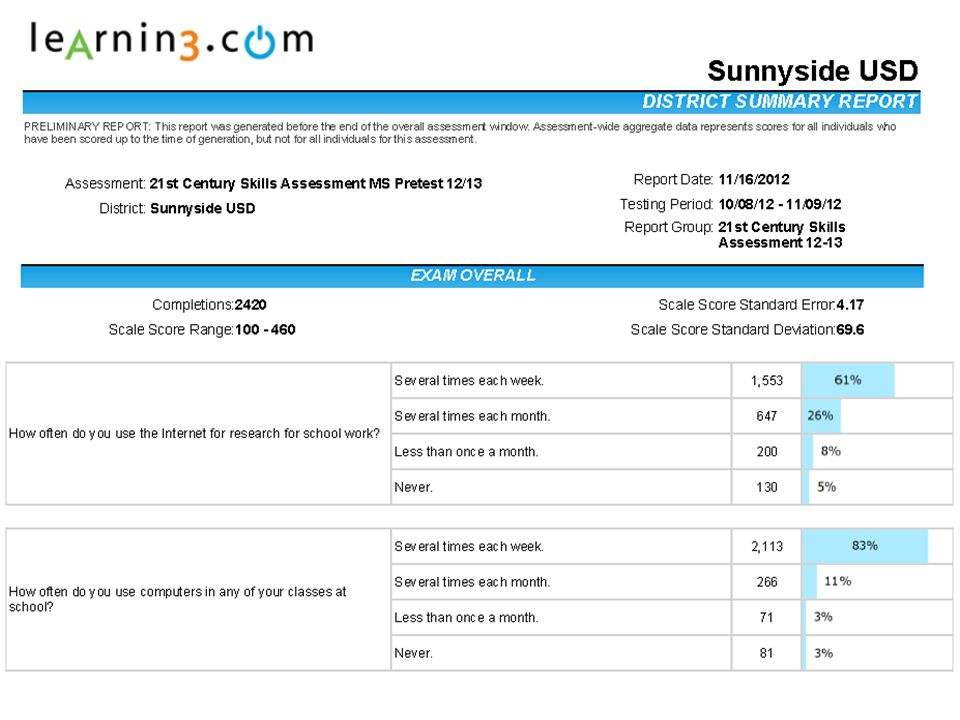960x720 pixels.
Task: Click the learning.com logo
Action: tap(171, 41)
